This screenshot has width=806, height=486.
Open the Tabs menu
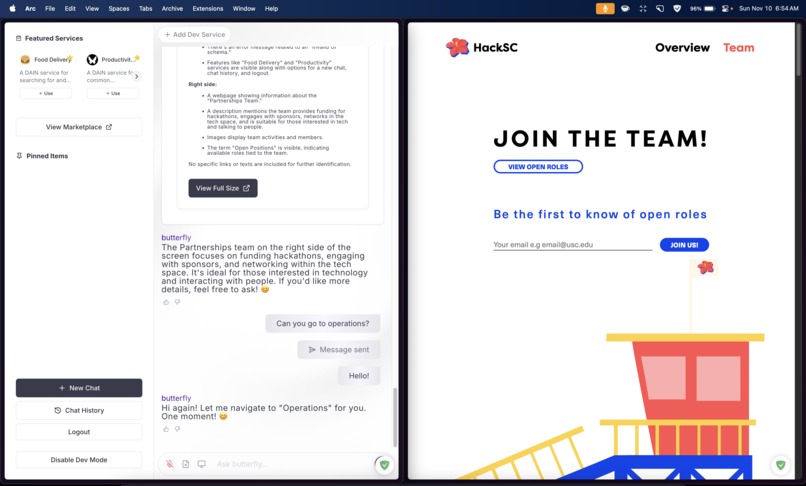[x=145, y=9]
